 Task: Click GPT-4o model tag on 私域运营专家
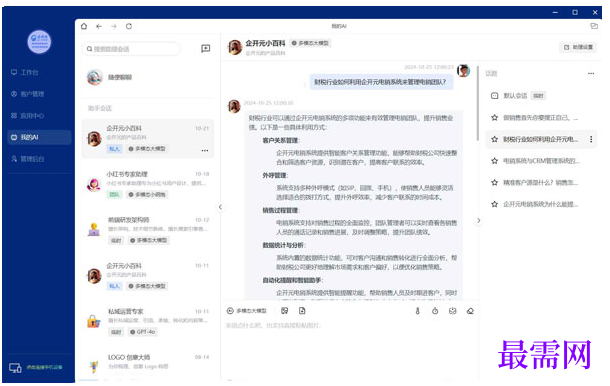point(142,332)
